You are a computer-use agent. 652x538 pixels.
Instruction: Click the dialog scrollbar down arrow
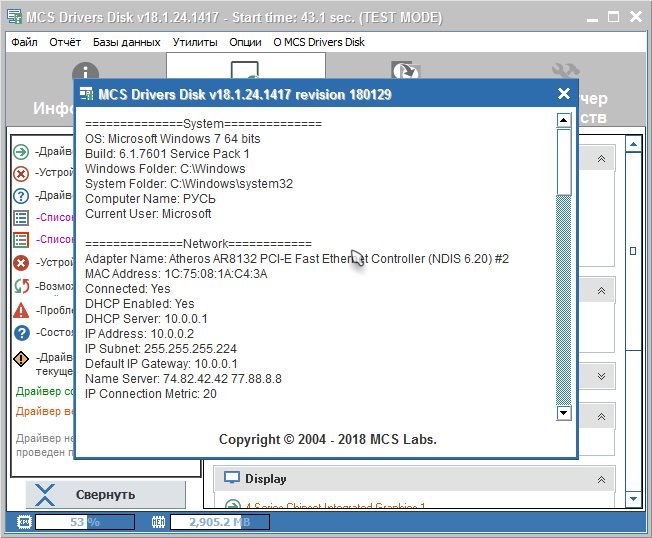click(563, 413)
